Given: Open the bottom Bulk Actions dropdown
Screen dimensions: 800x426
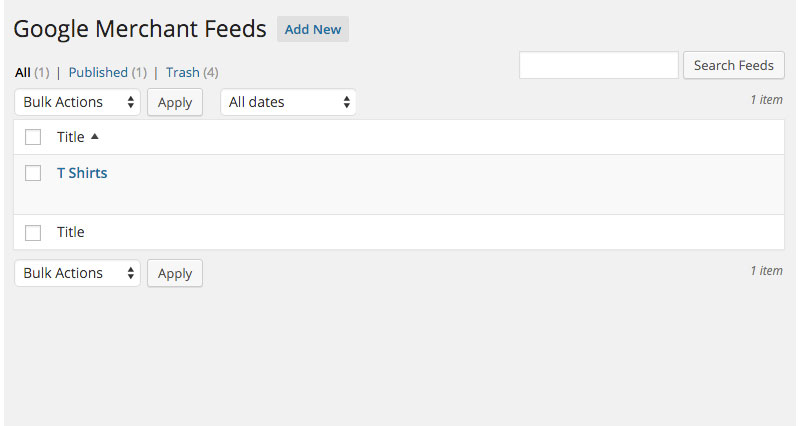Looking at the screenshot, I should pyautogui.click(x=78, y=273).
